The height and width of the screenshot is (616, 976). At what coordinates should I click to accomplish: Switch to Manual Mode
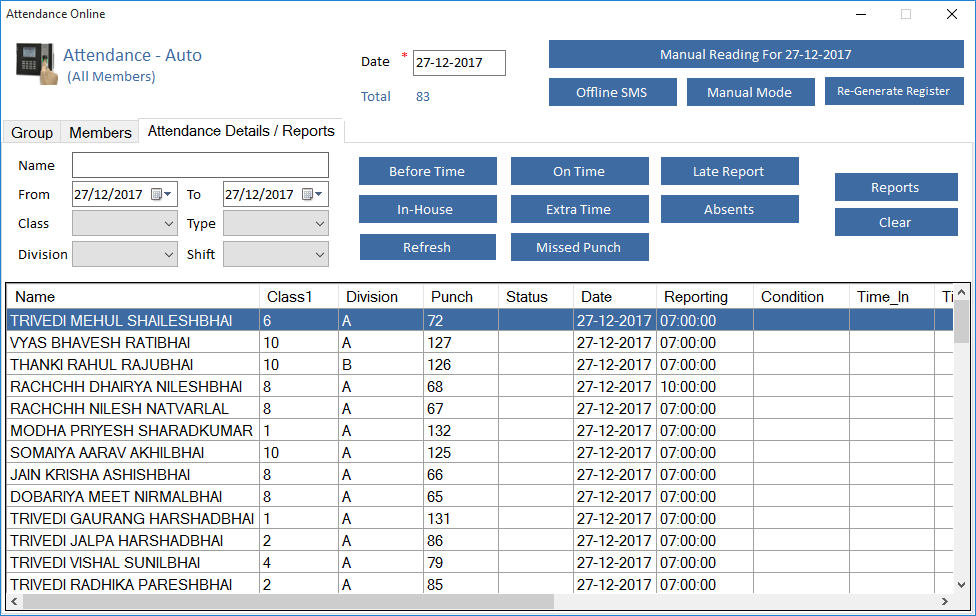[x=749, y=92]
